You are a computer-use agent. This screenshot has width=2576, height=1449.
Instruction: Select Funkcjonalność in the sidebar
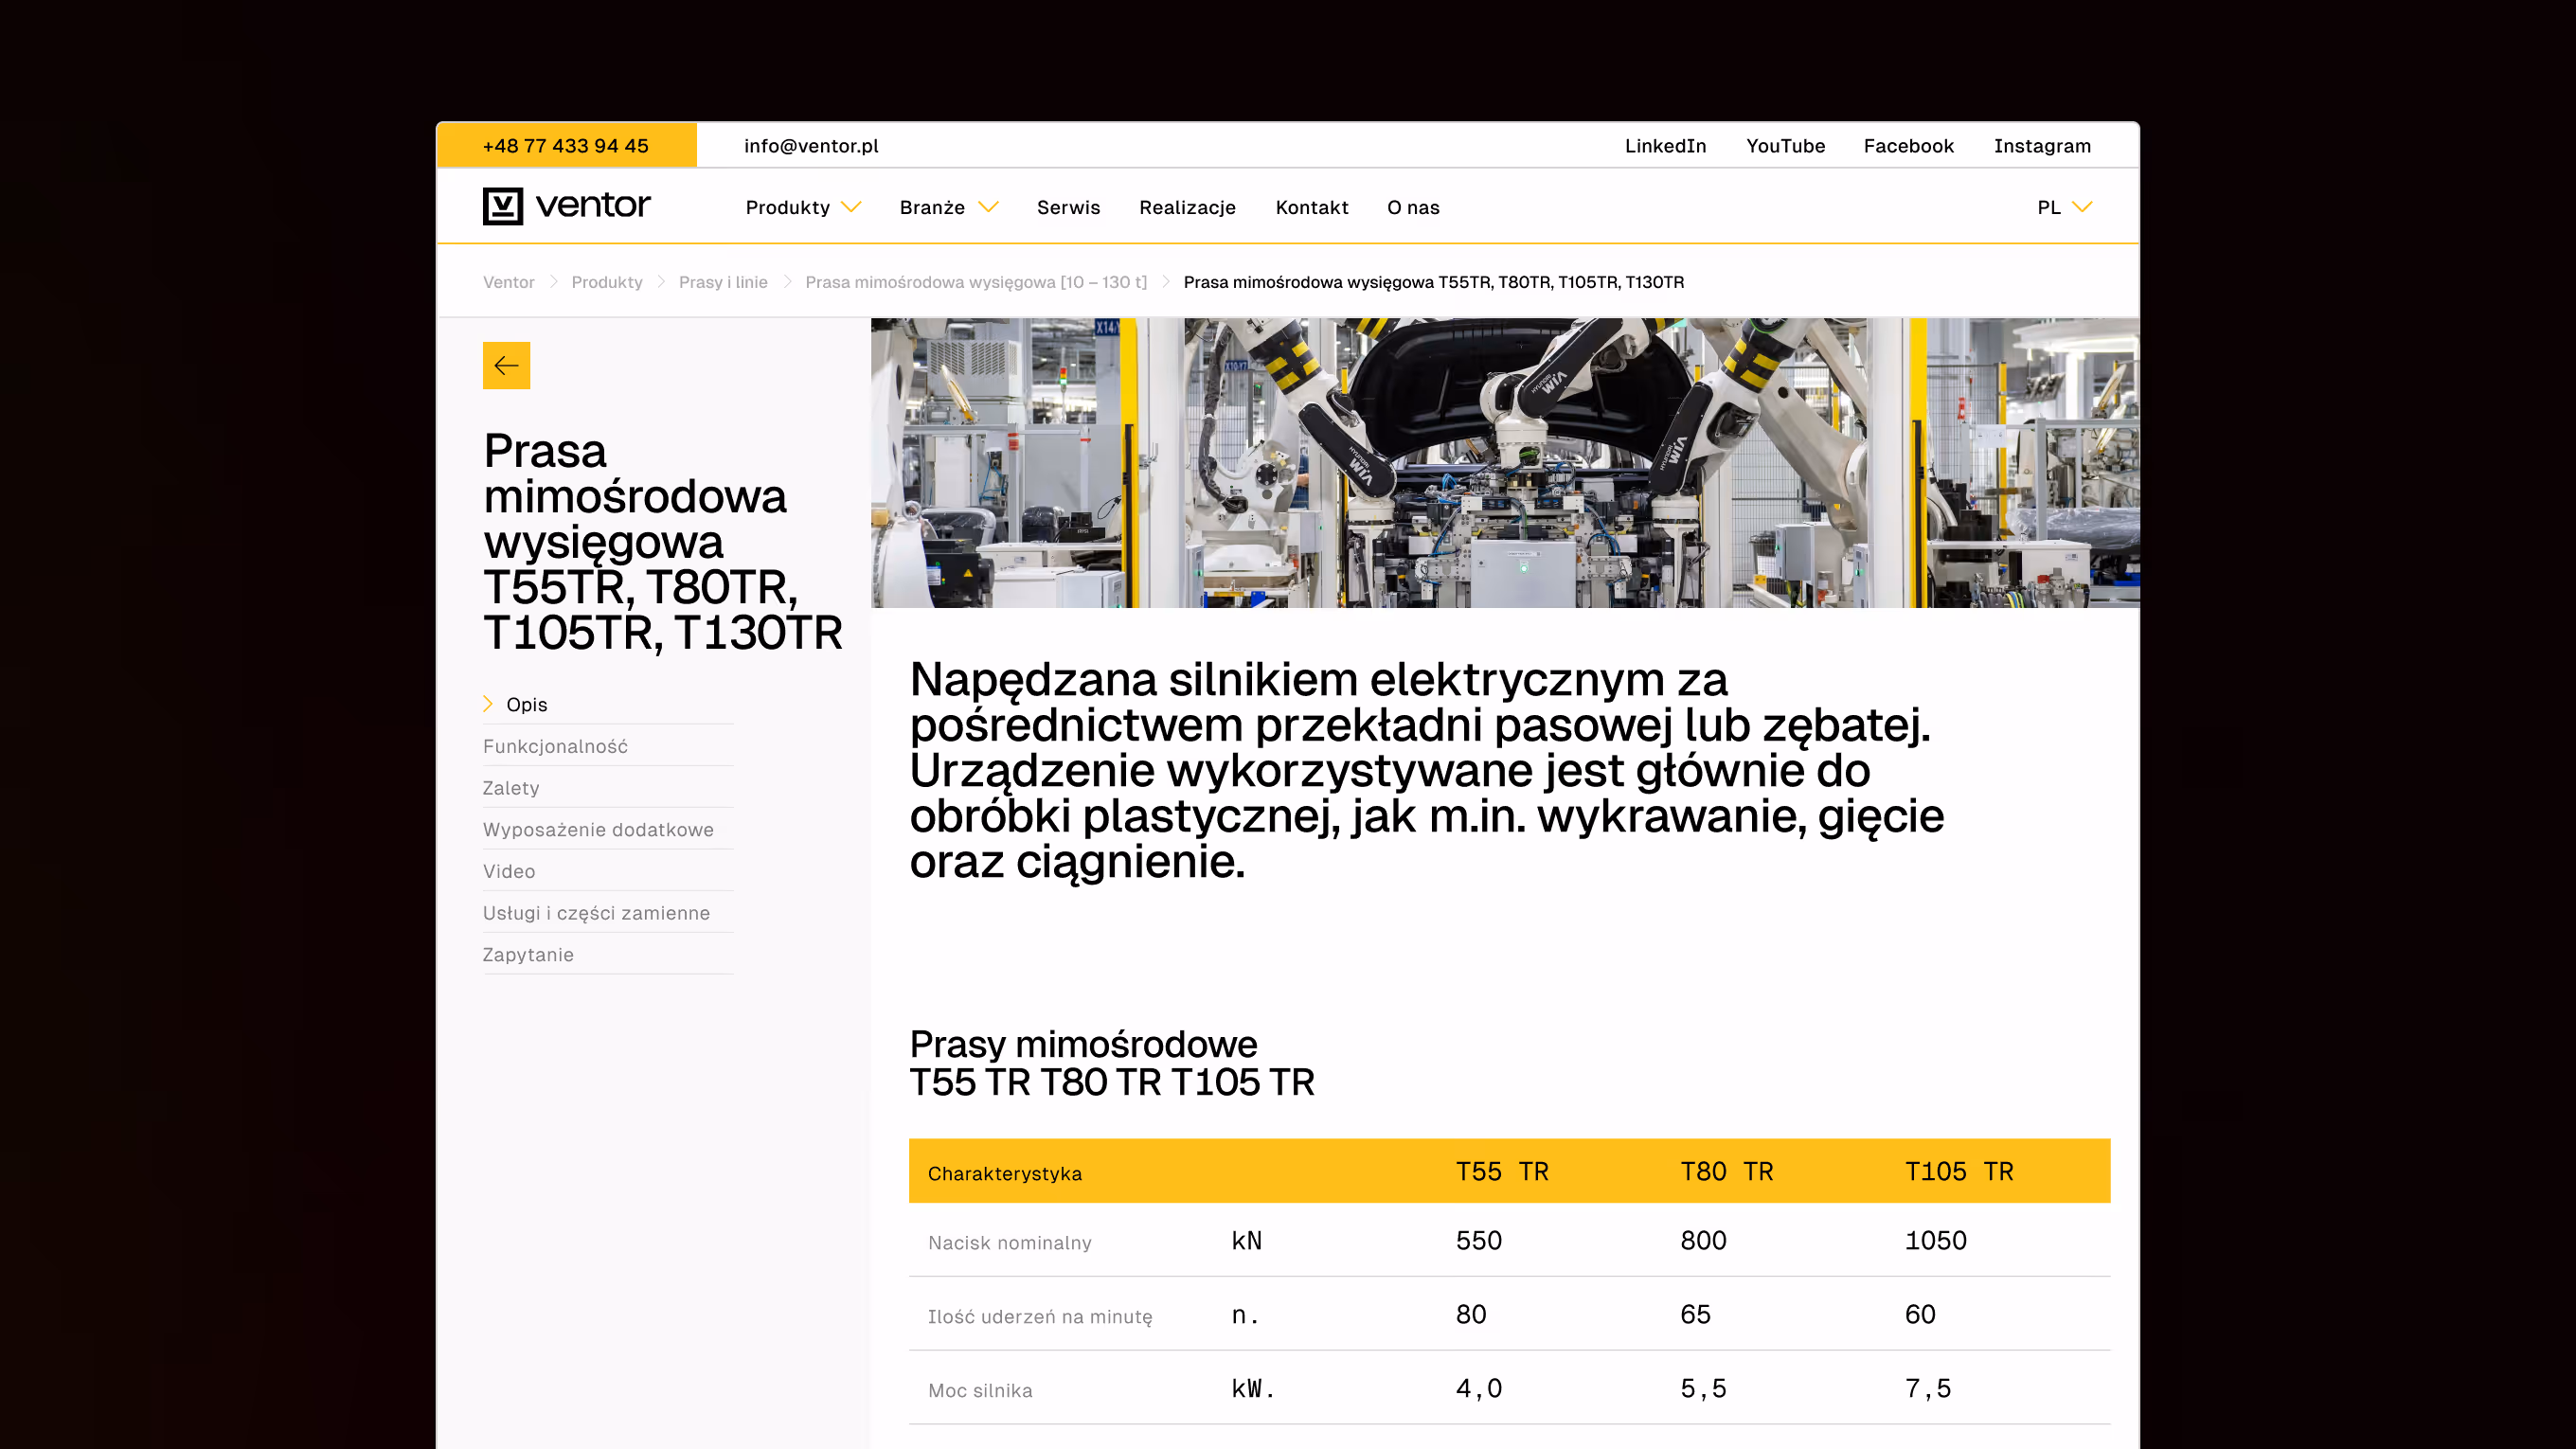555,746
